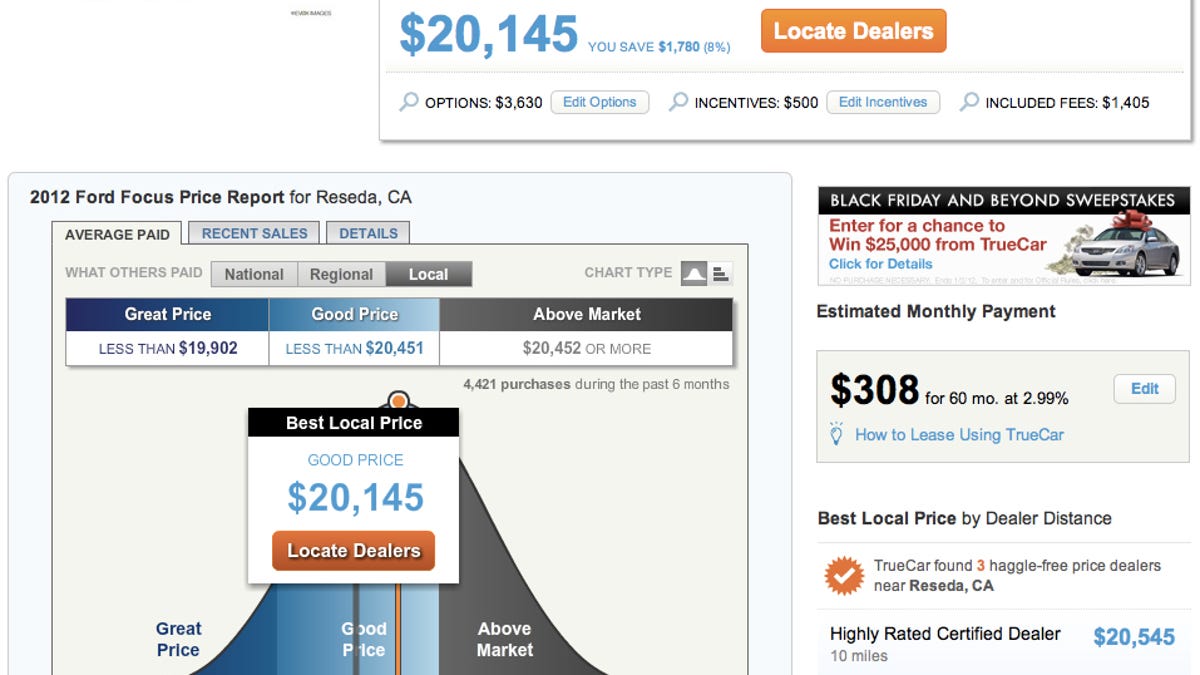1200x675 pixels.
Task: Click the GOOD PRICE label in the popup
Action: pyautogui.click(x=355, y=460)
